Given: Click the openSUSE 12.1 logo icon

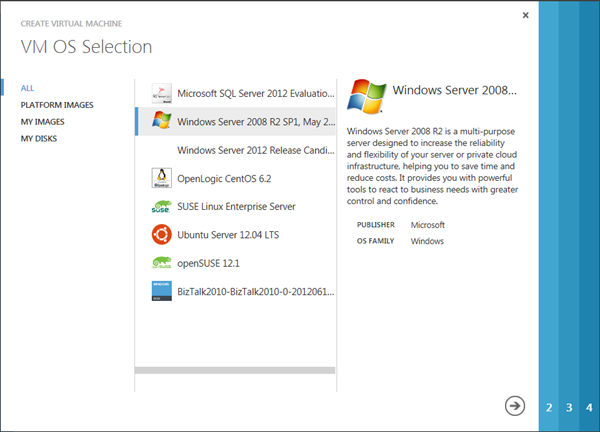Looking at the screenshot, I should click(x=161, y=263).
